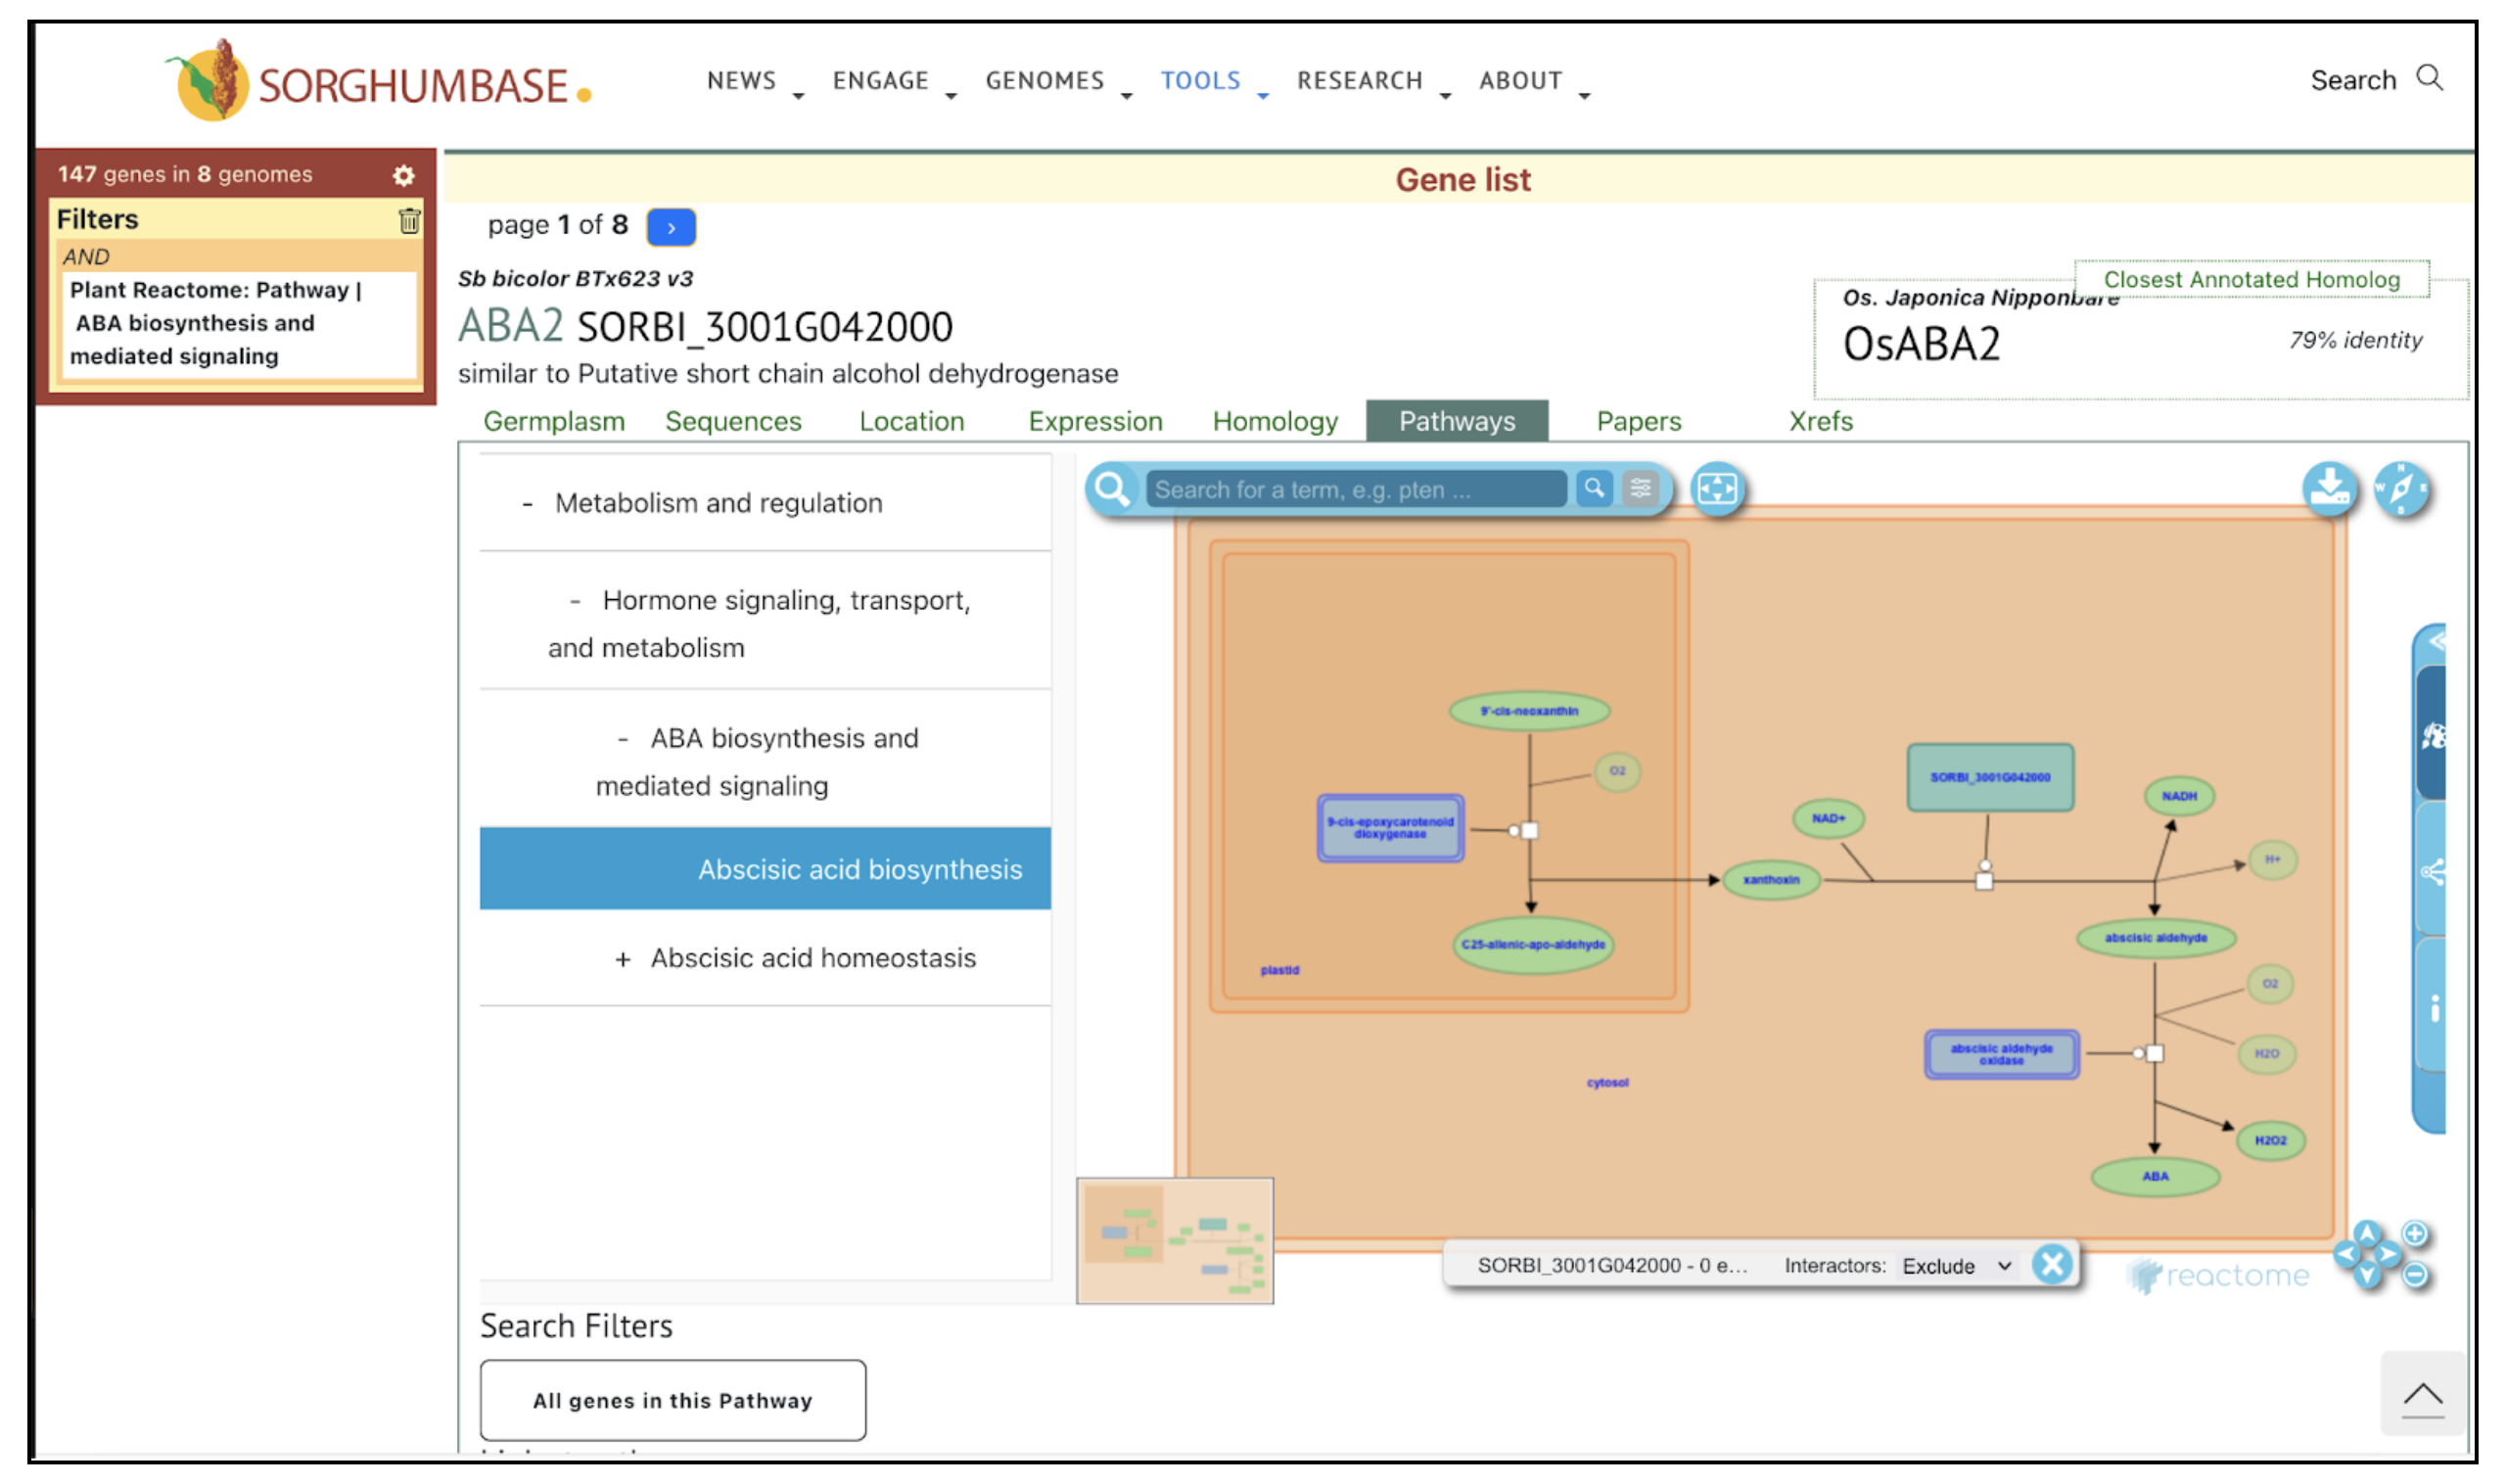2506x1484 pixels.
Task: Open the gear settings for genomes
Action: [403, 176]
